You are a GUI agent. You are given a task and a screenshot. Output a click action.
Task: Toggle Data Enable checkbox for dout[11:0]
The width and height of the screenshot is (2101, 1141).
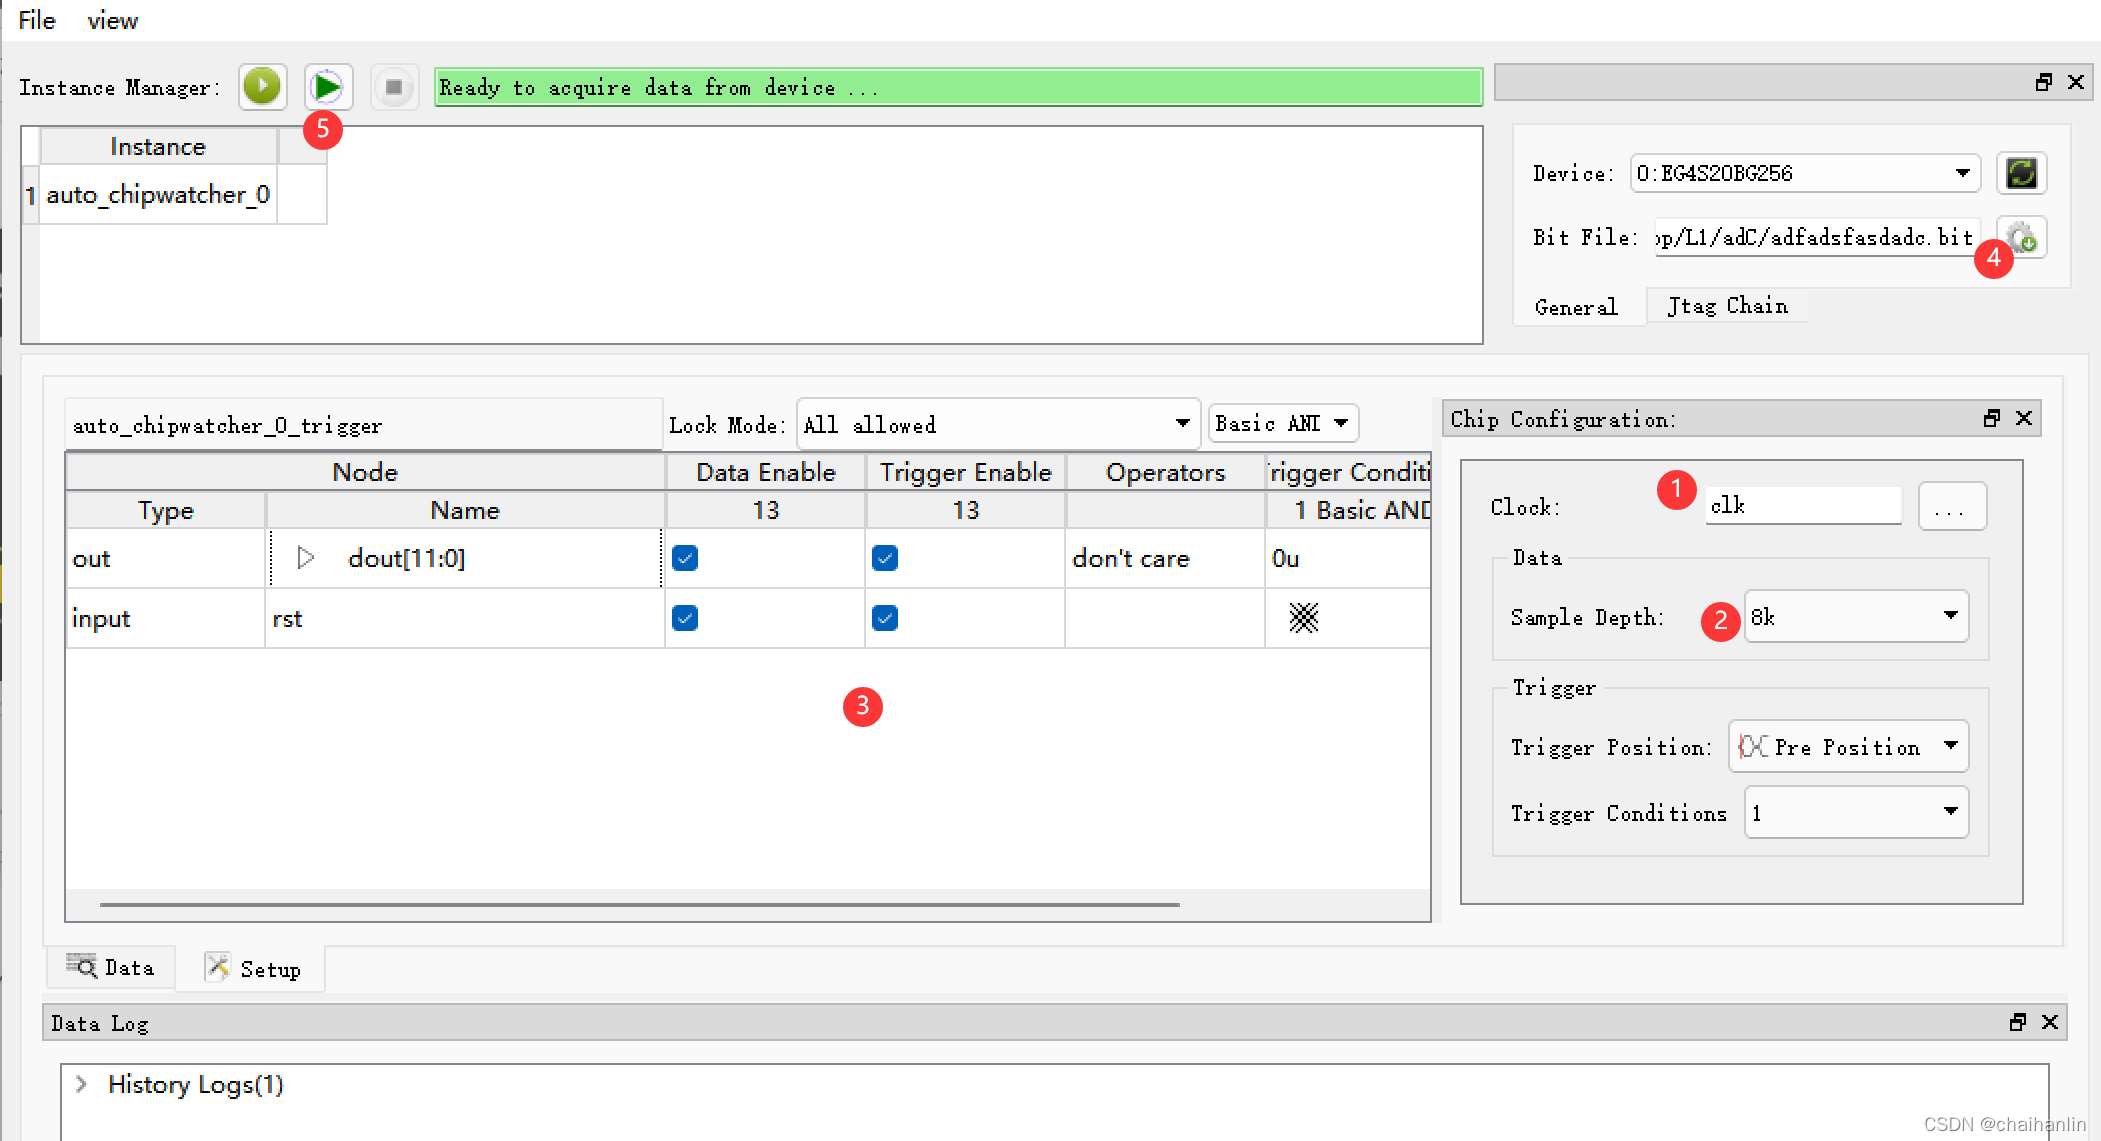[x=683, y=558]
